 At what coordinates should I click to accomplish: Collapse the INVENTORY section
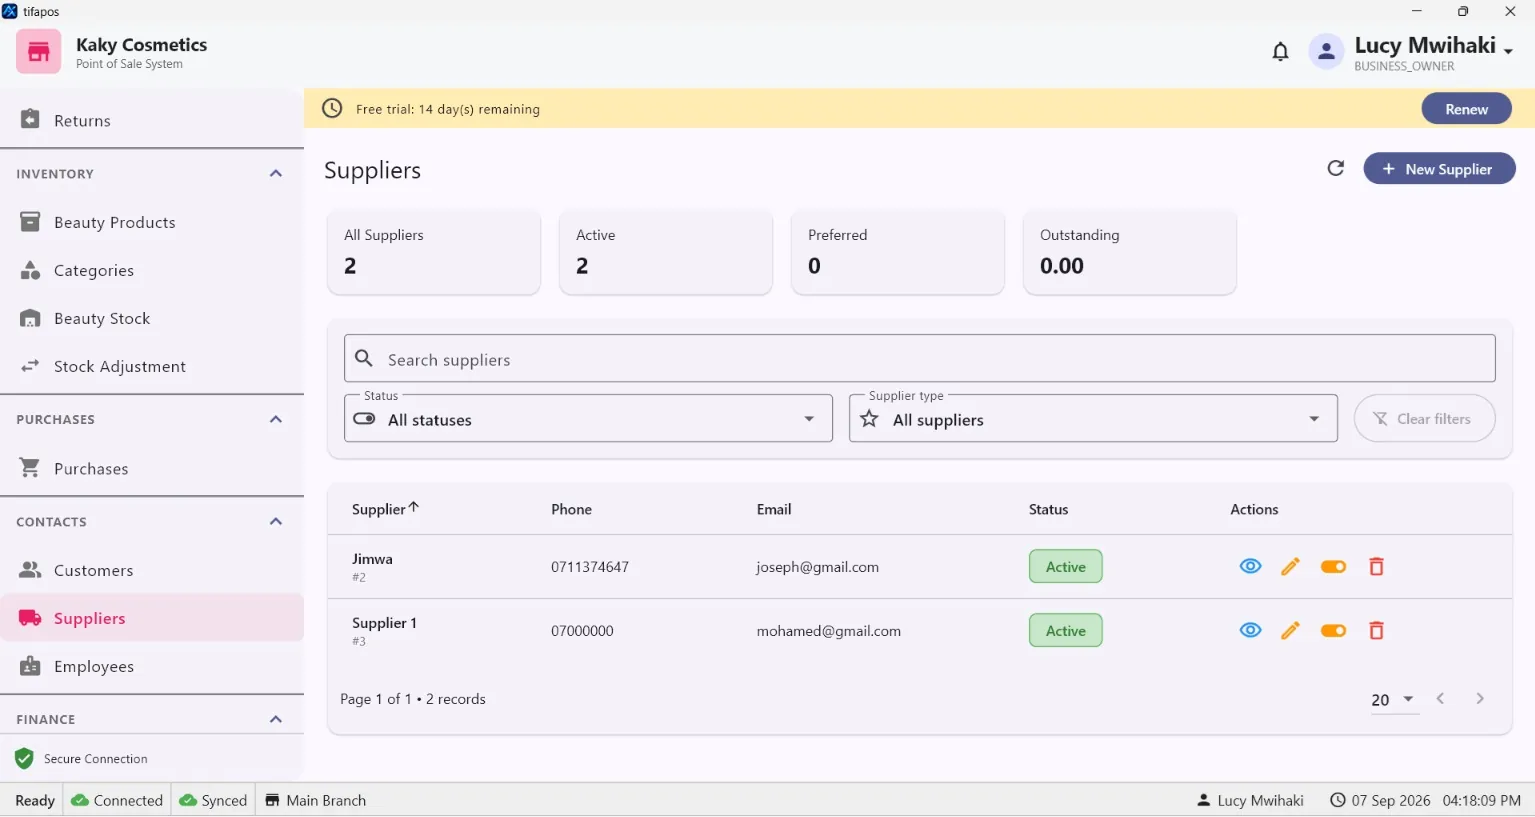click(276, 174)
